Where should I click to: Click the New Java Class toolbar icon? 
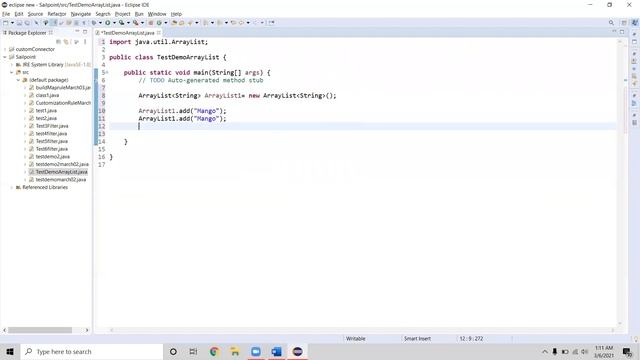click(159, 23)
